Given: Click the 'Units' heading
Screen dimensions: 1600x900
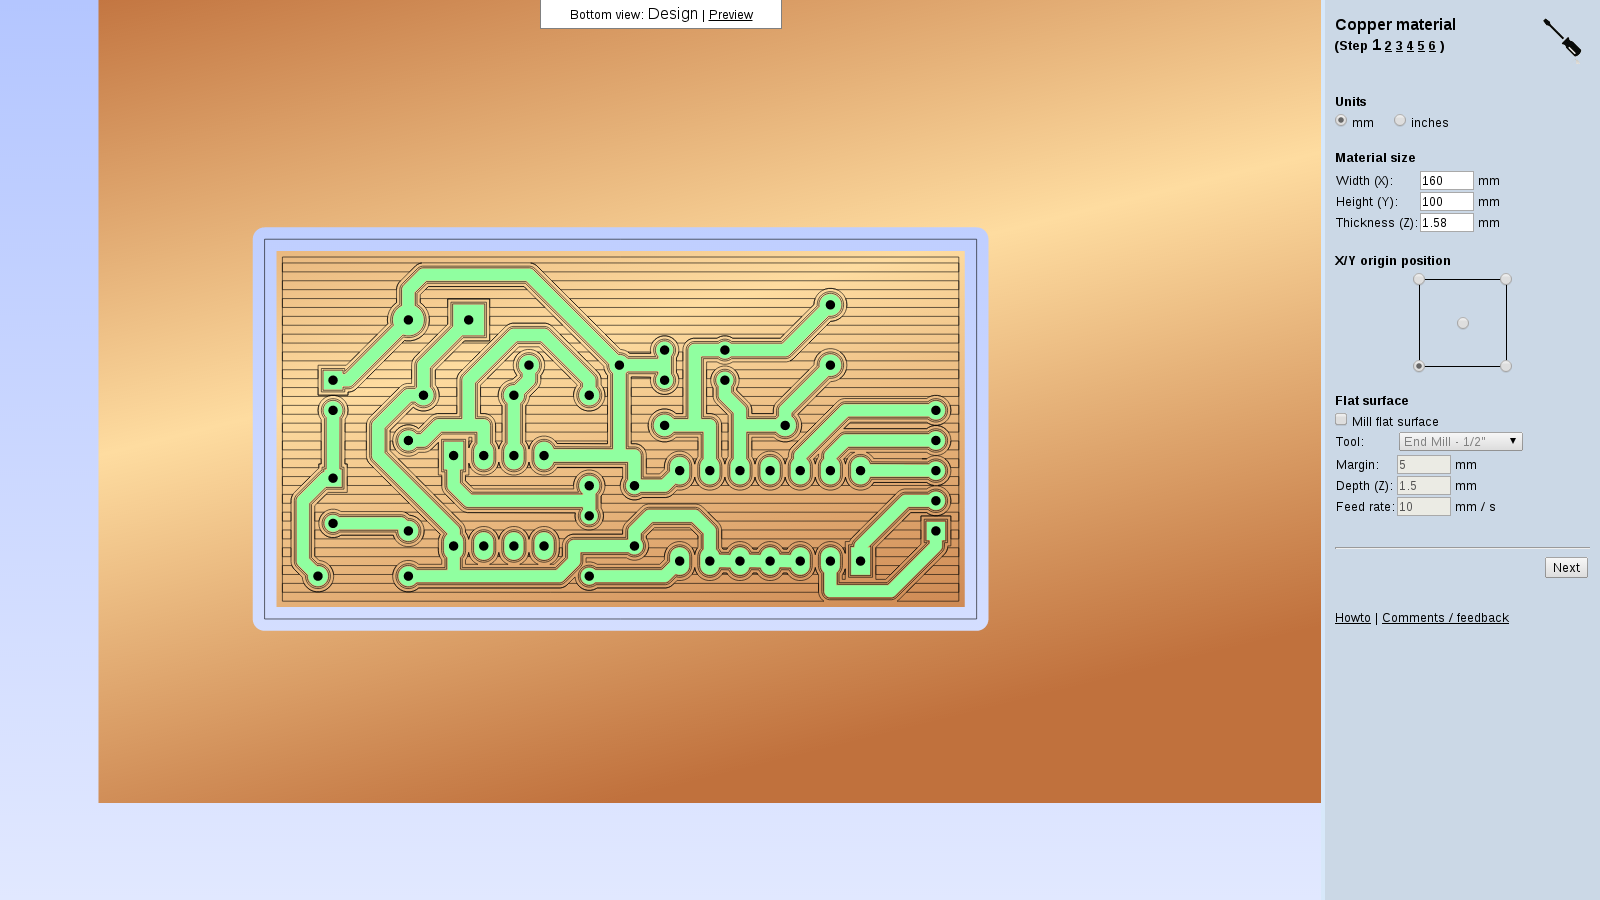Looking at the screenshot, I should (1350, 102).
